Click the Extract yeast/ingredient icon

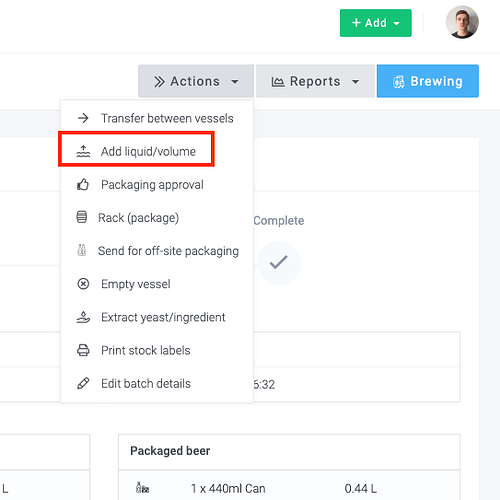83,317
